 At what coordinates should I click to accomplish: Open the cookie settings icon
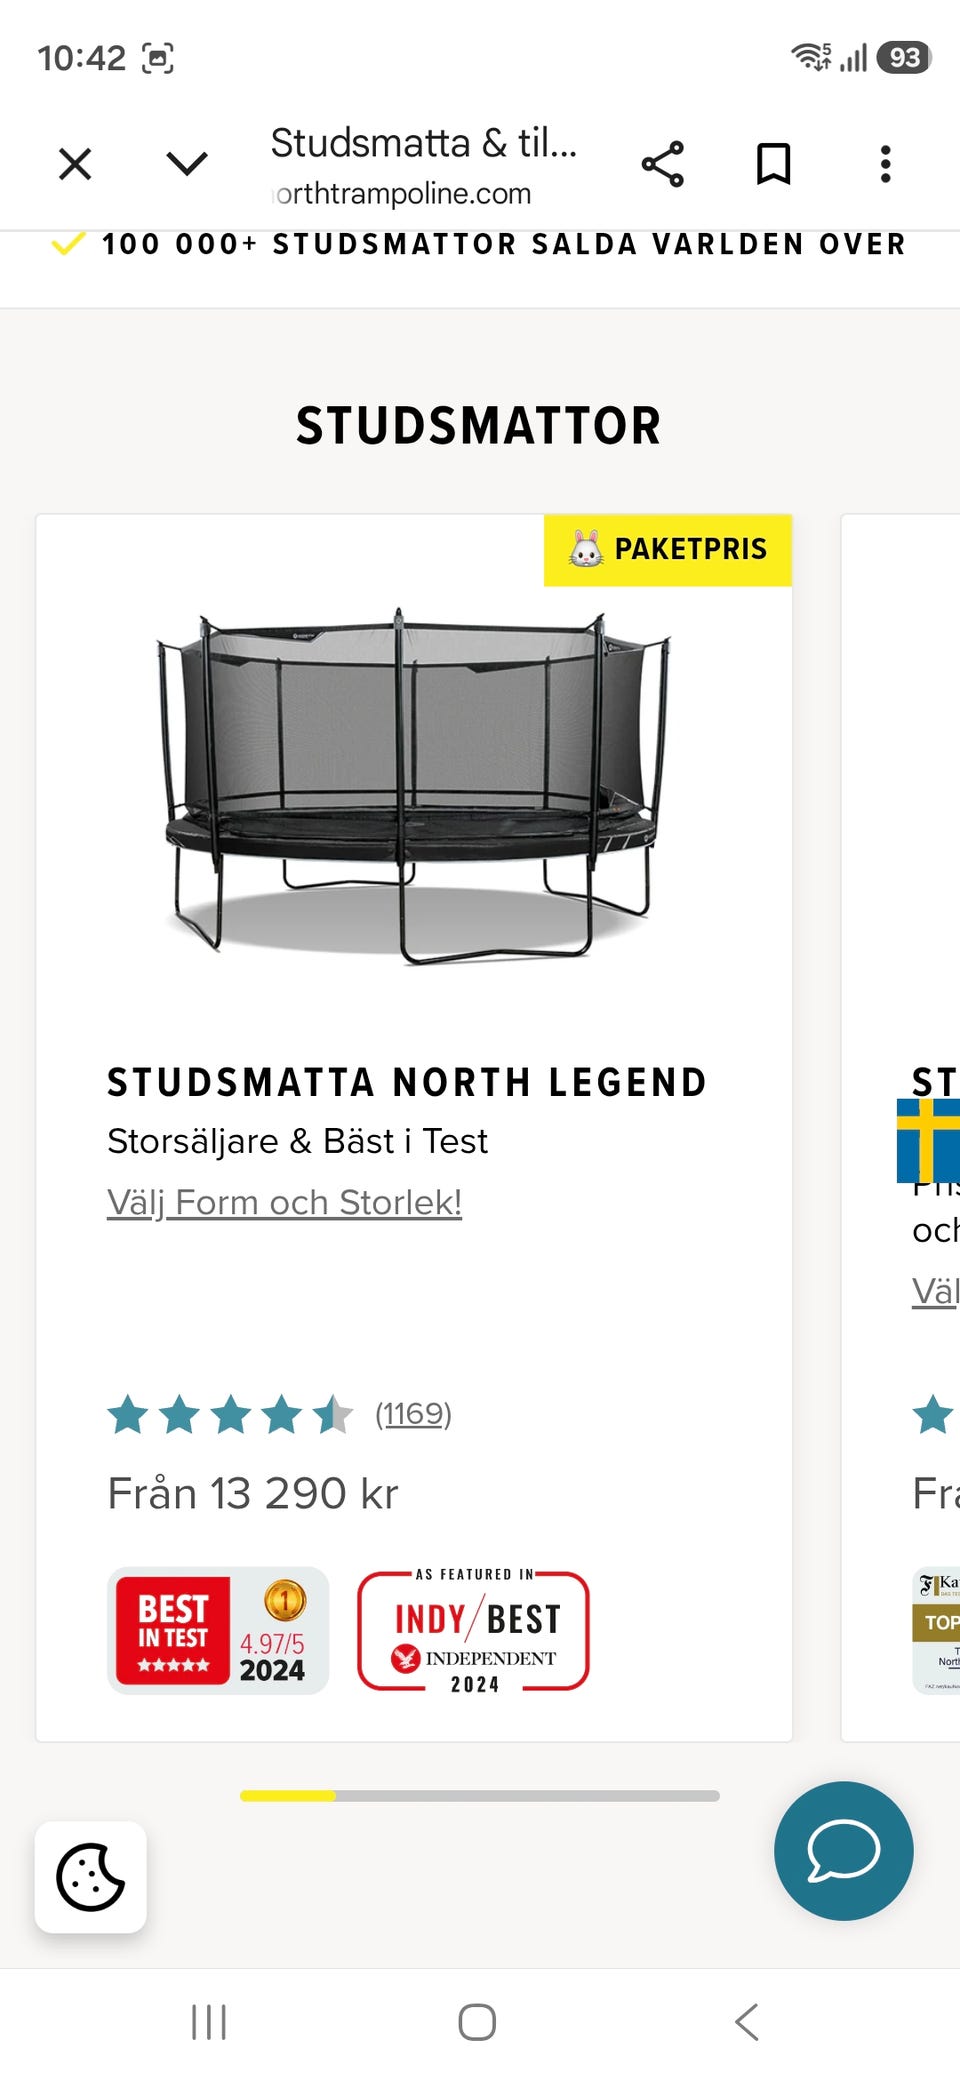pyautogui.click(x=91, y=1877)
